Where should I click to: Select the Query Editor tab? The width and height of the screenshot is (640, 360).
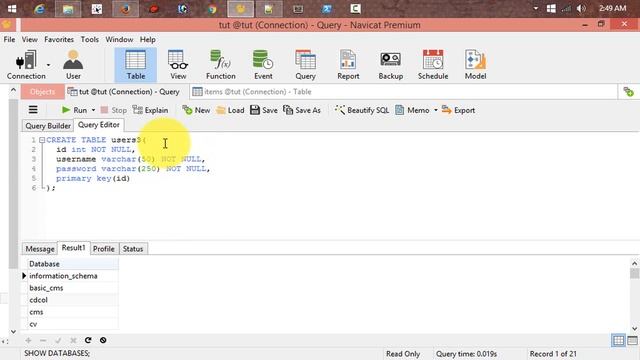pos(98,125)
